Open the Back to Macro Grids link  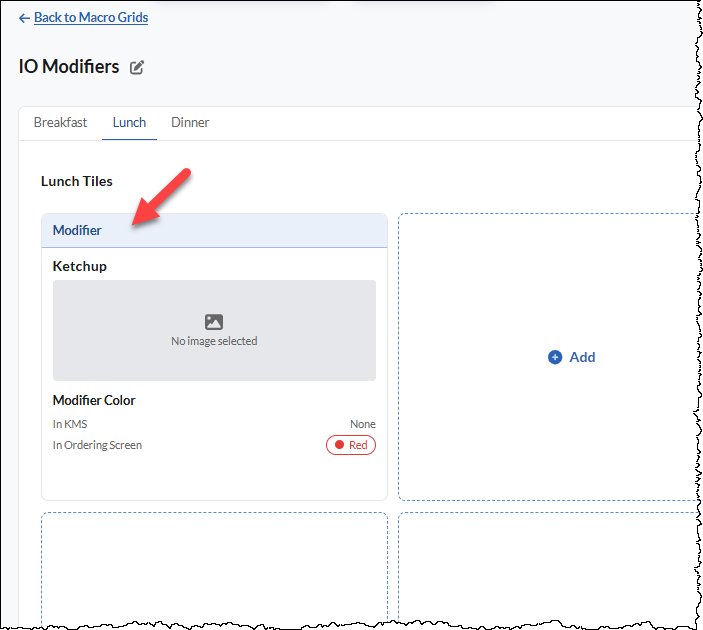point(91,17)
